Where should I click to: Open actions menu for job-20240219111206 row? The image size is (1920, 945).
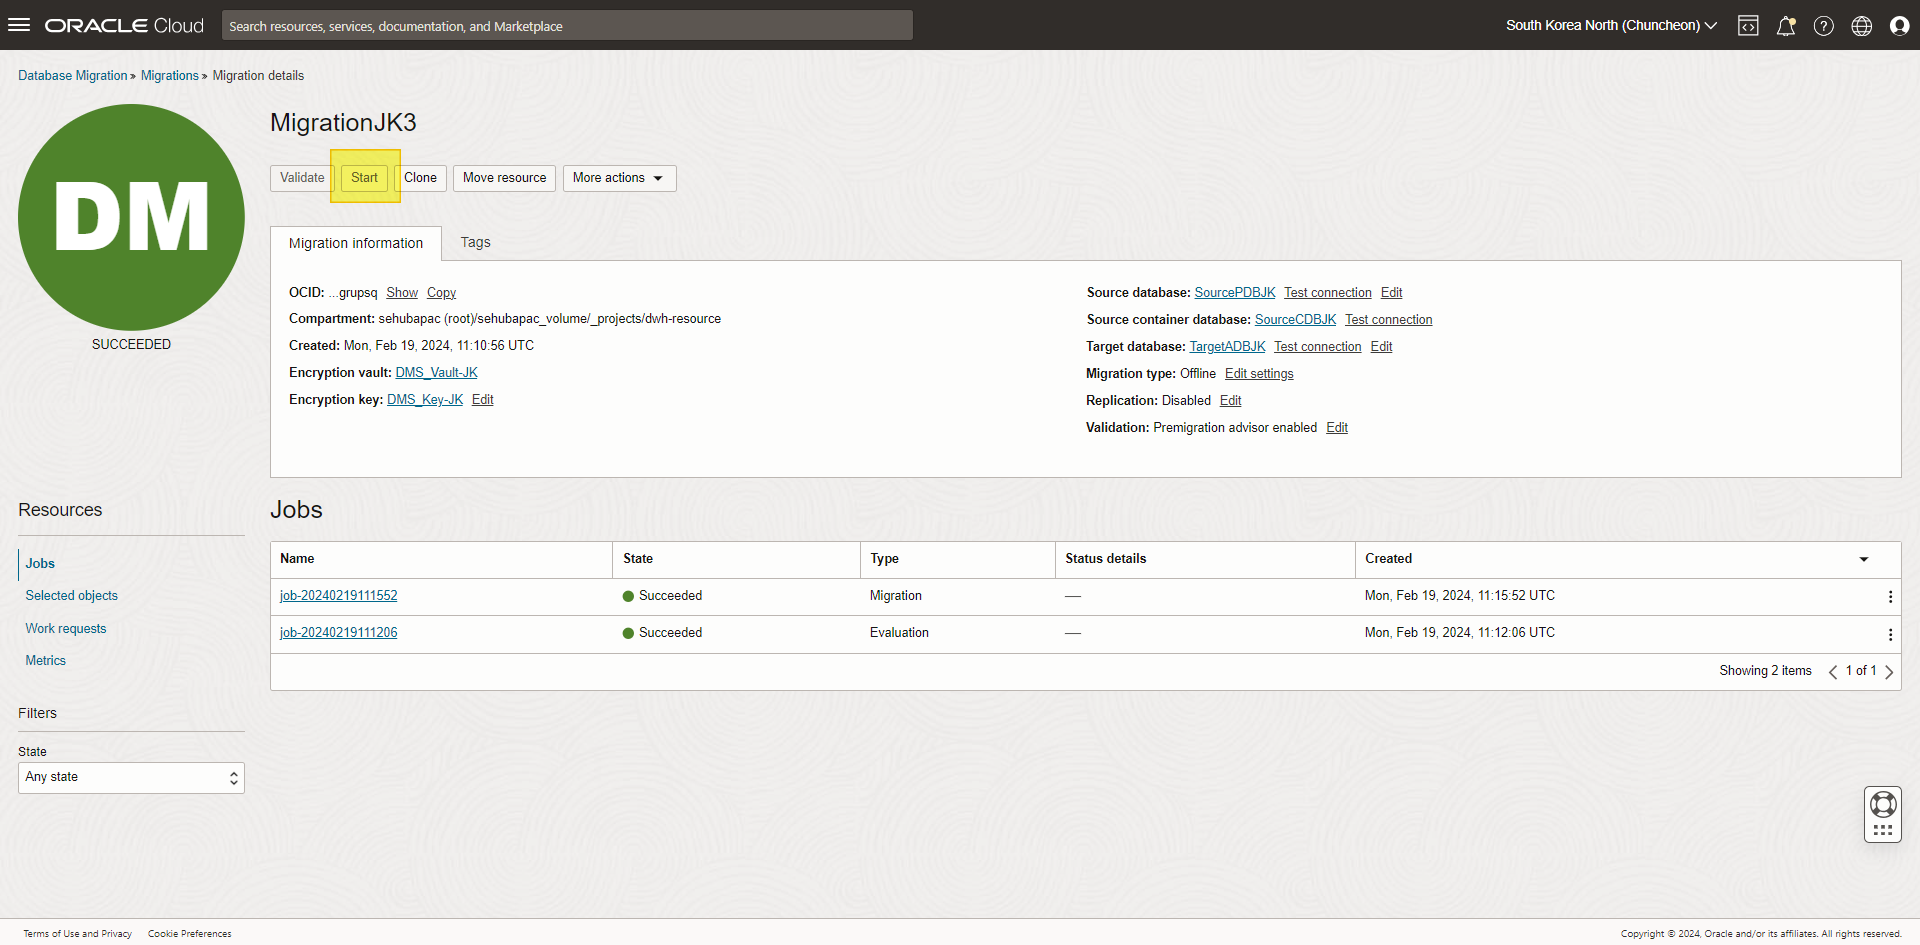[1890, 634]
